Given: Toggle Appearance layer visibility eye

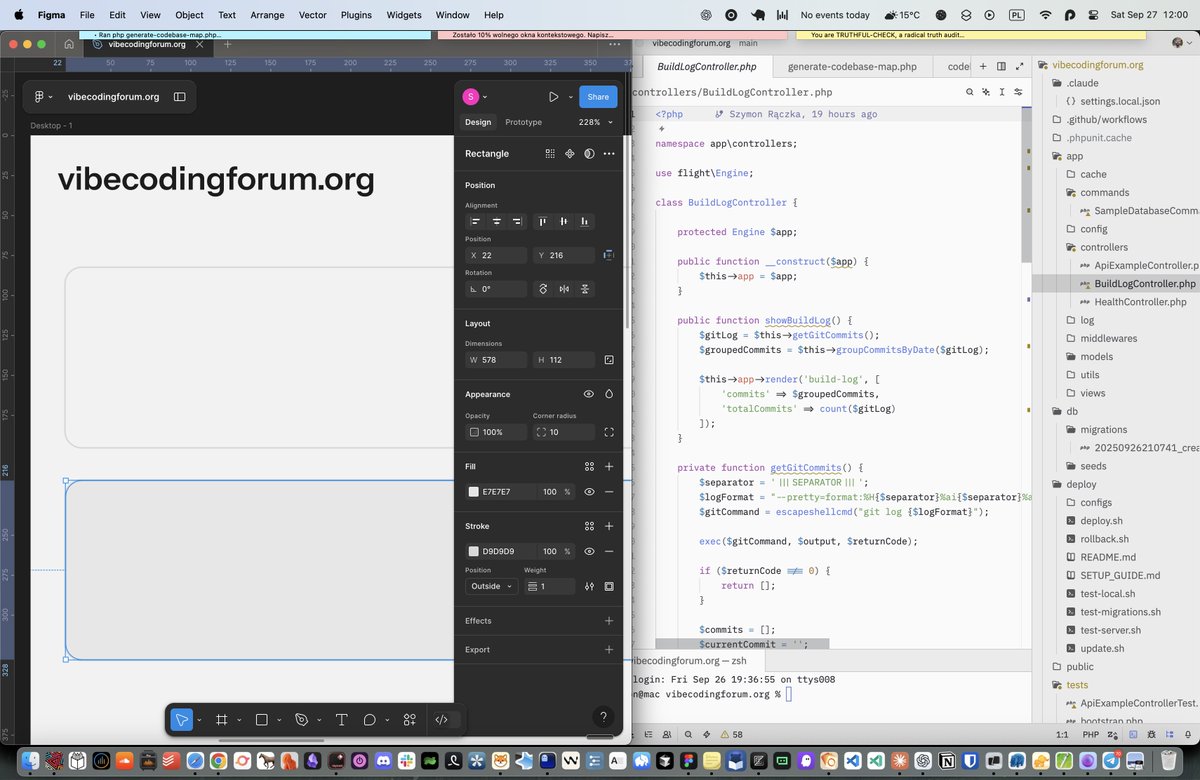Looking at the screenshot, I should coord(589,394).
